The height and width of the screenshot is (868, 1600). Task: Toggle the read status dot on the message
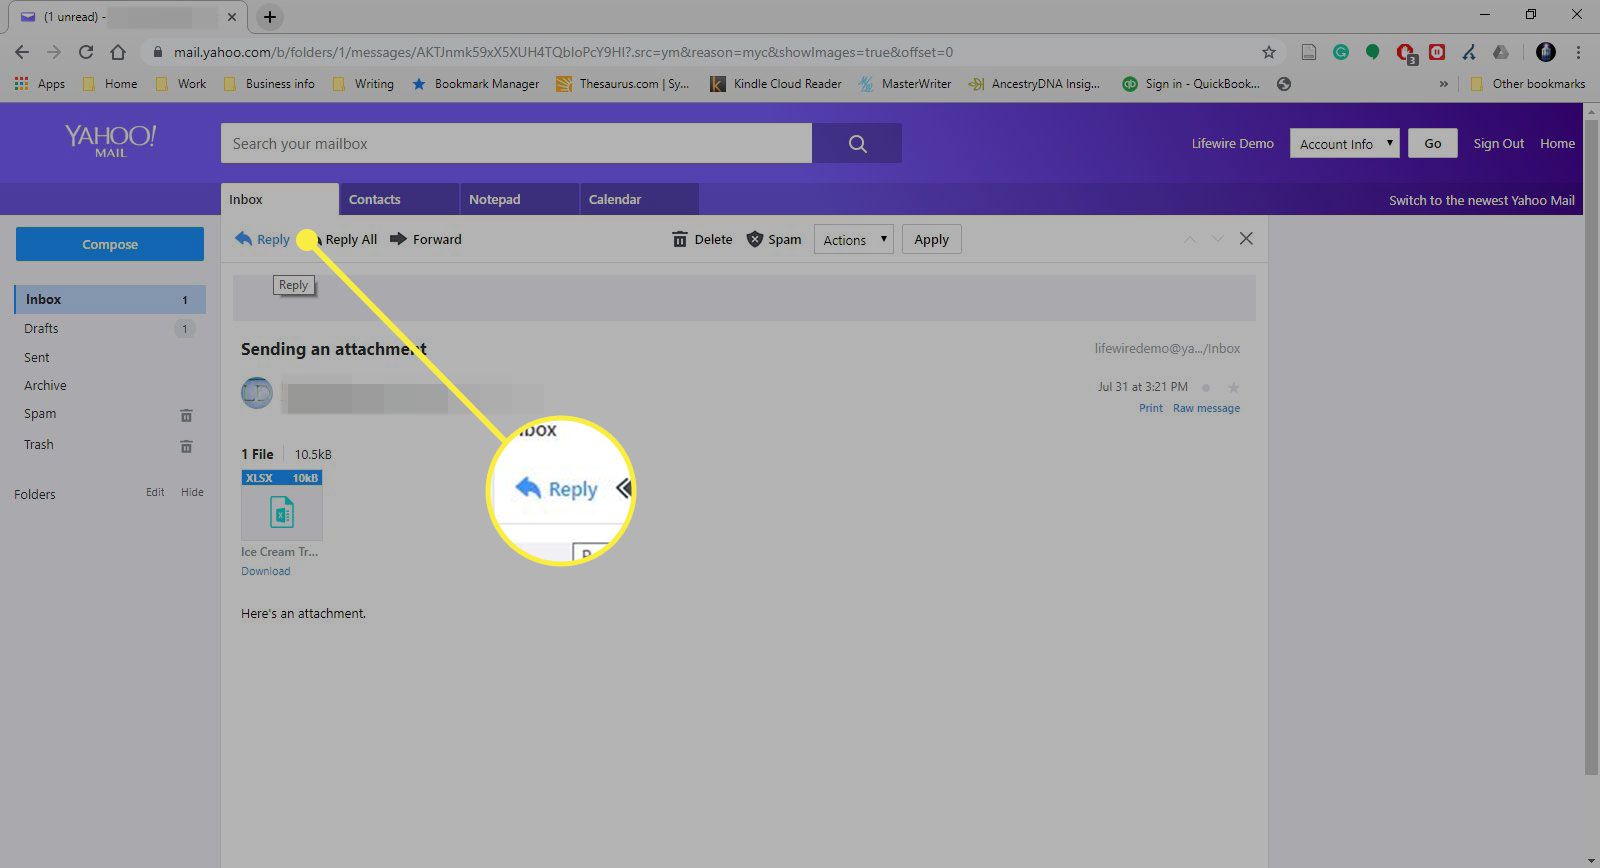pyautogui.click(x=1206, y=387)
